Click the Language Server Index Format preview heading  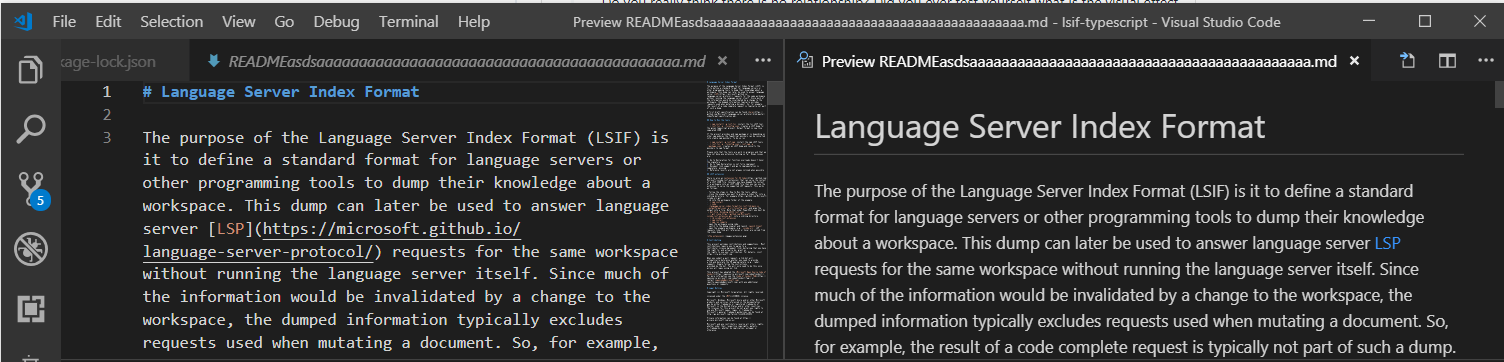click(x=1040, y=127)
